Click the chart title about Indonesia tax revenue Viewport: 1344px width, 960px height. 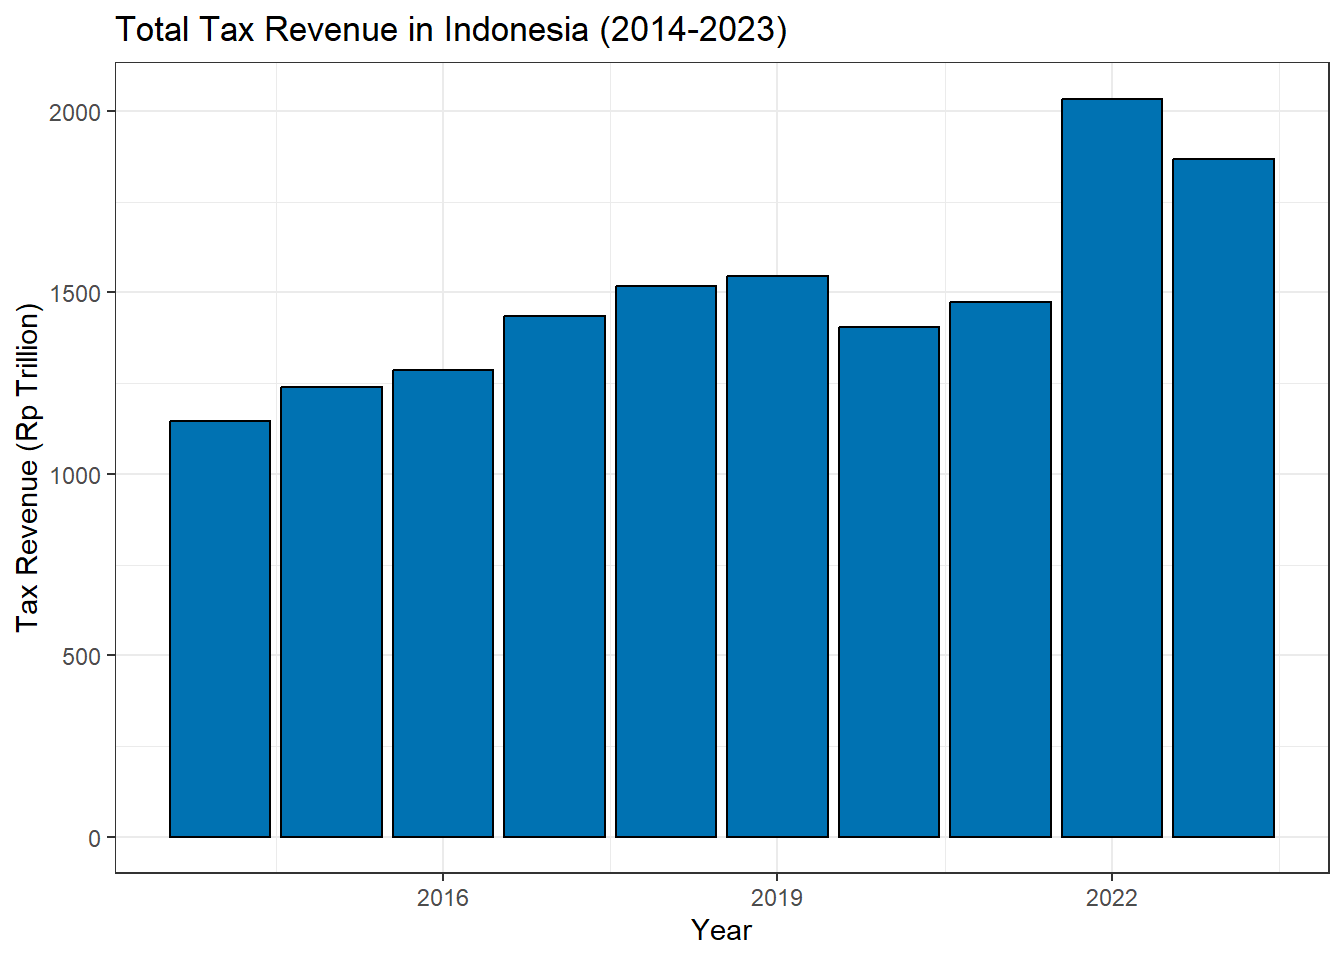pyautogui.click(x=451, y=29)
